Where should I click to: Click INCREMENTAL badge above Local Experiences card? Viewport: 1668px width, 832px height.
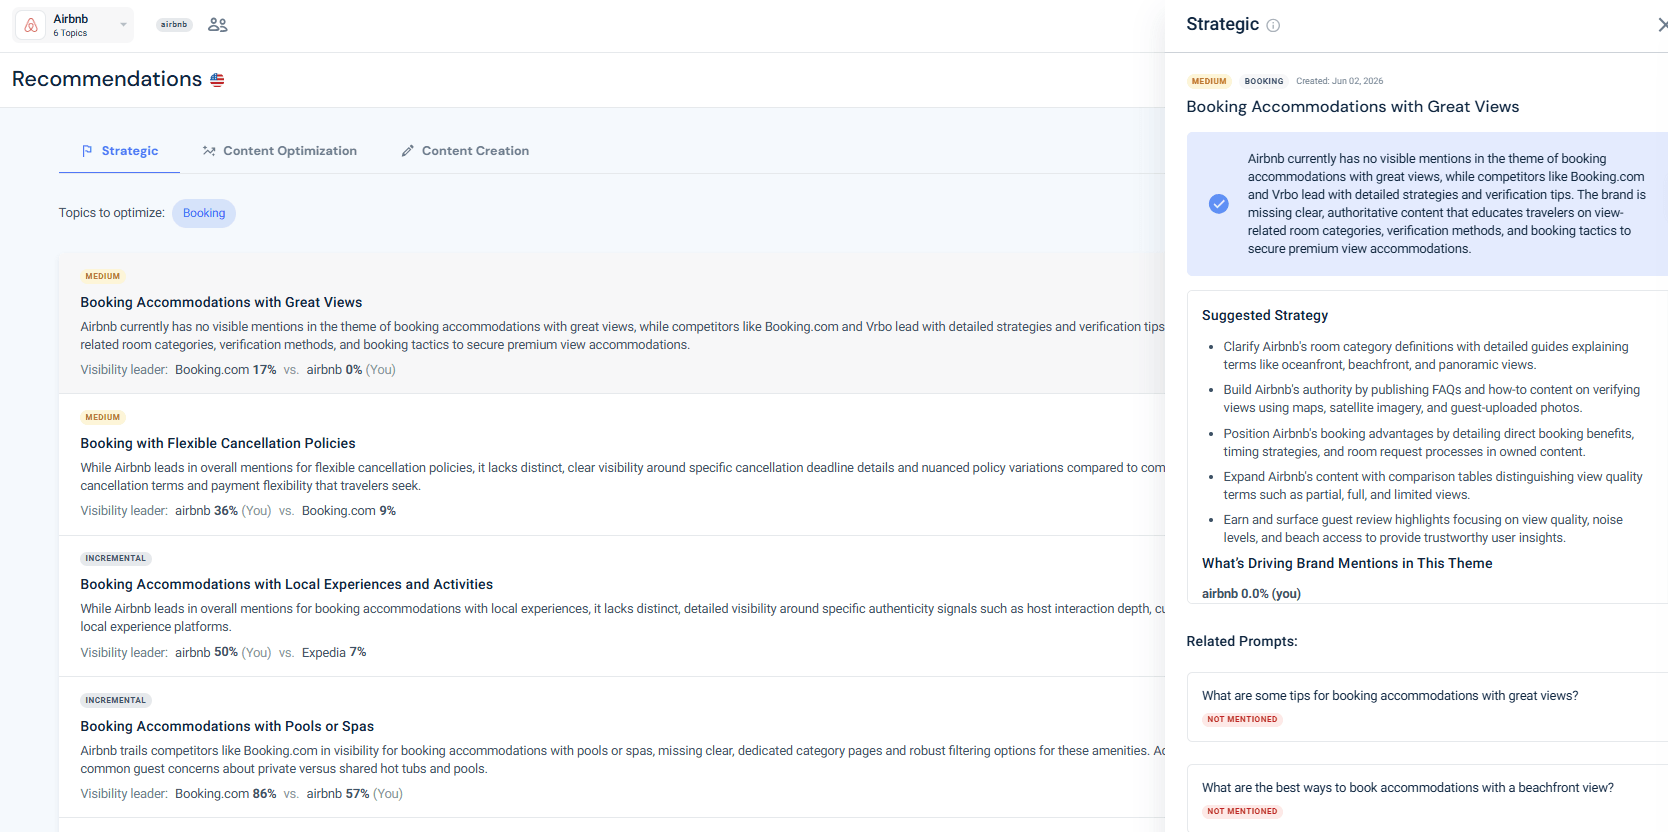pos(116,558)
